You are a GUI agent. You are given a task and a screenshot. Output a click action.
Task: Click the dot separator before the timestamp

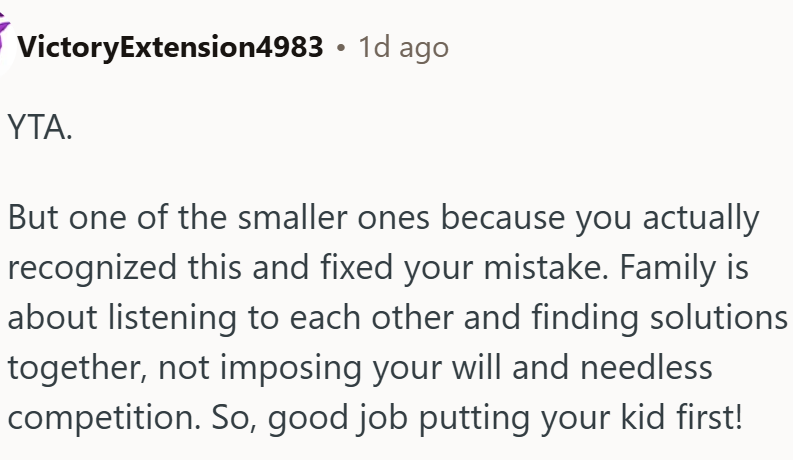click(341, 47)
